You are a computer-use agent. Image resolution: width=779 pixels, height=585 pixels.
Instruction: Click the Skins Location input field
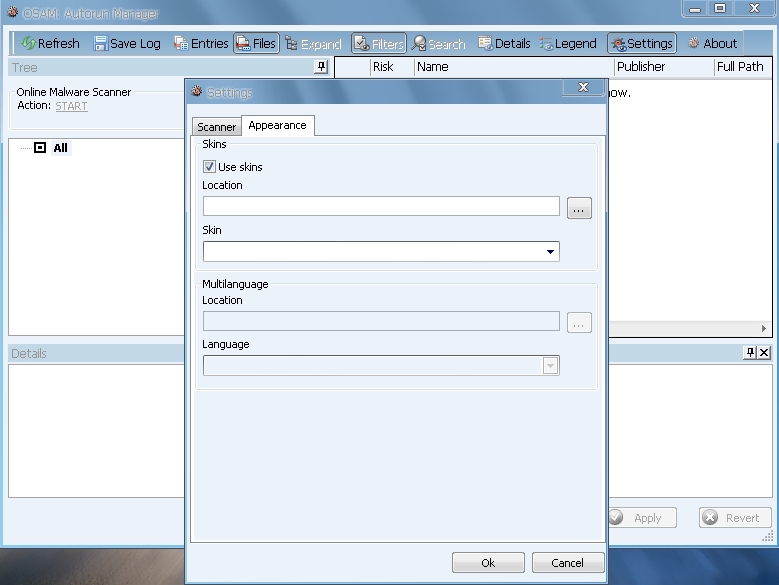click(x=381, y=206)
